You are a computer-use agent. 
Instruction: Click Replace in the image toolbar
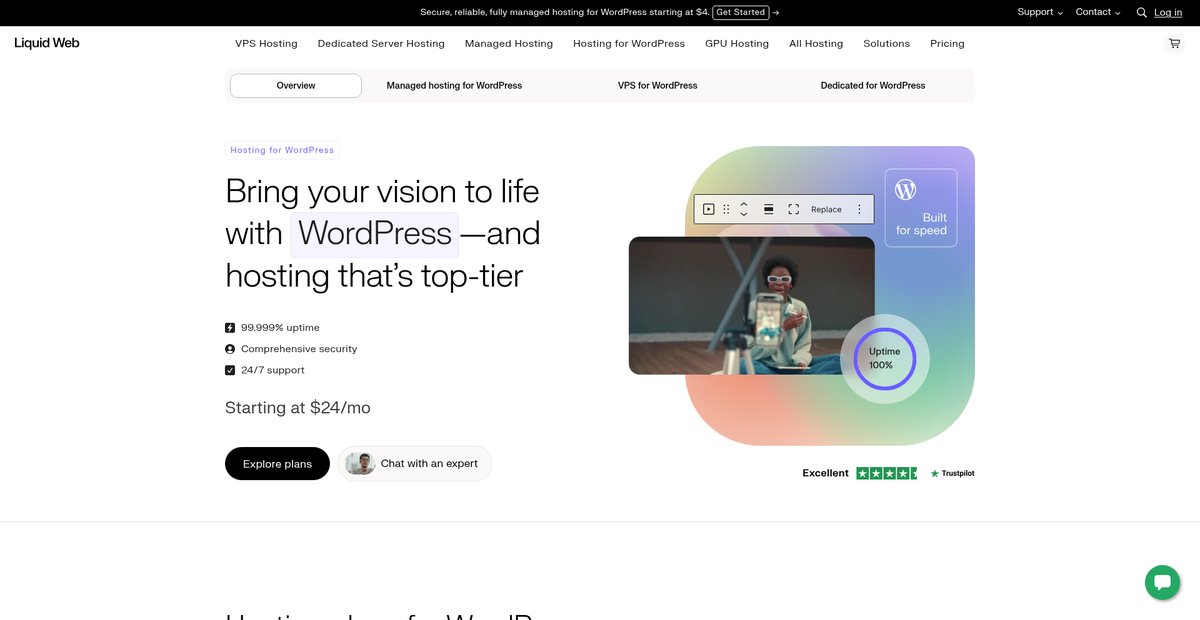(x=826, y=209)
